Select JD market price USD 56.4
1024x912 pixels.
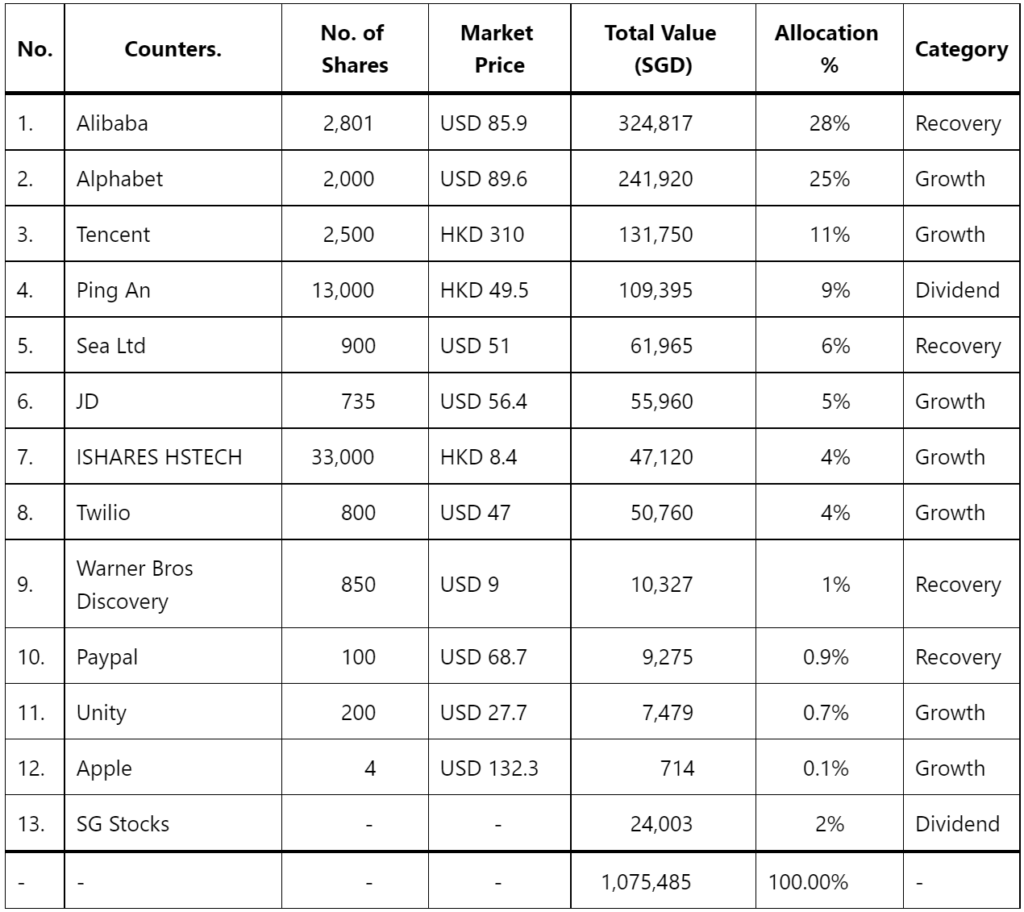[x=483, y=401]
